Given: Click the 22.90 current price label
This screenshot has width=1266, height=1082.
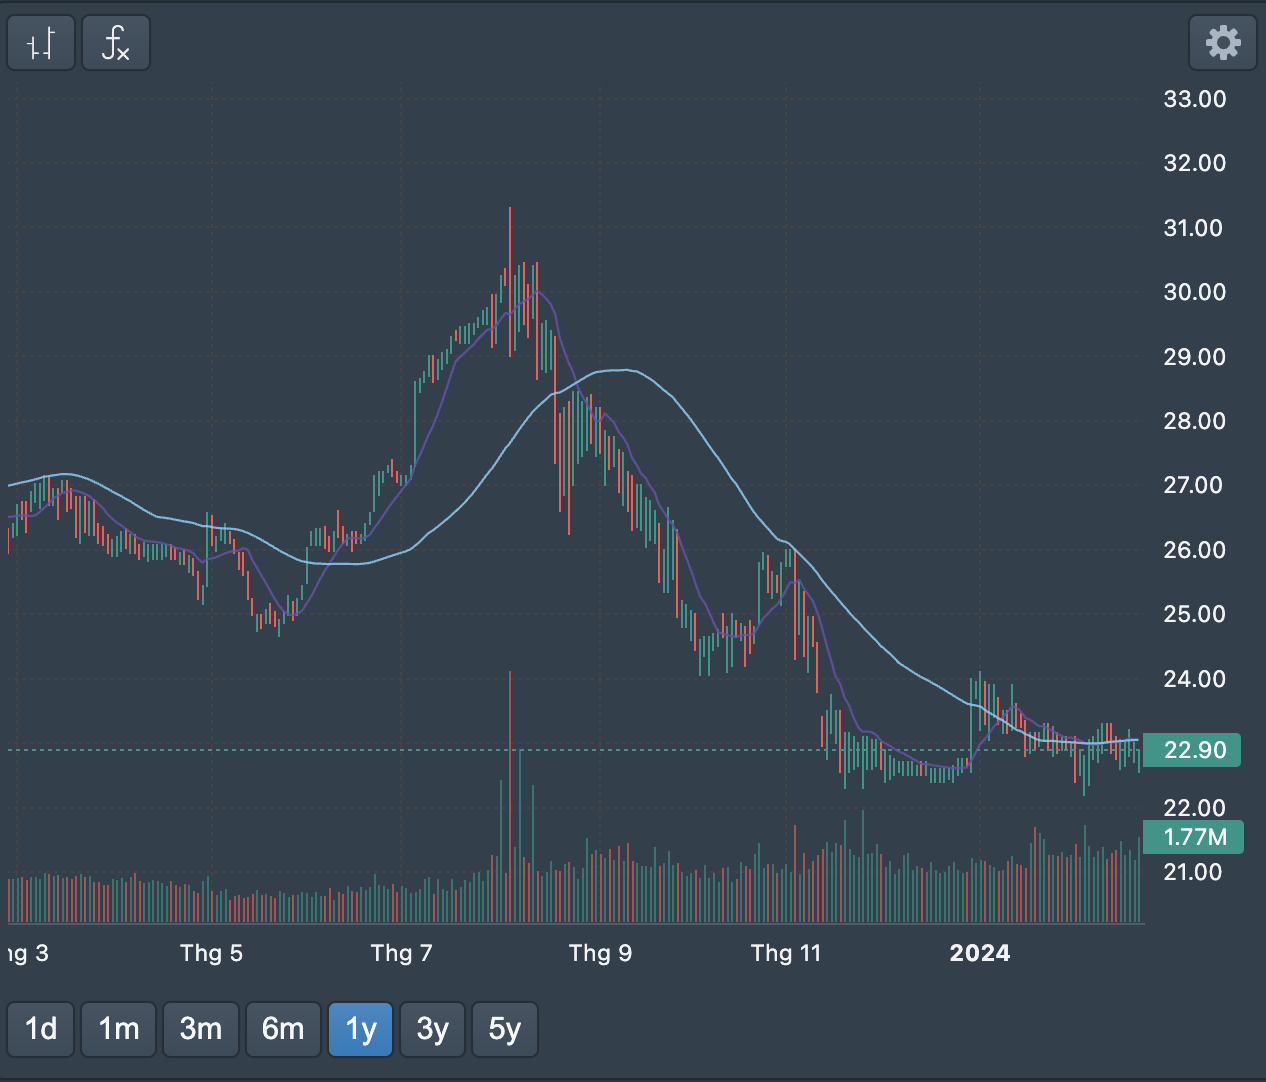Looking at the screenshot, I should (x=1194, y=750).
